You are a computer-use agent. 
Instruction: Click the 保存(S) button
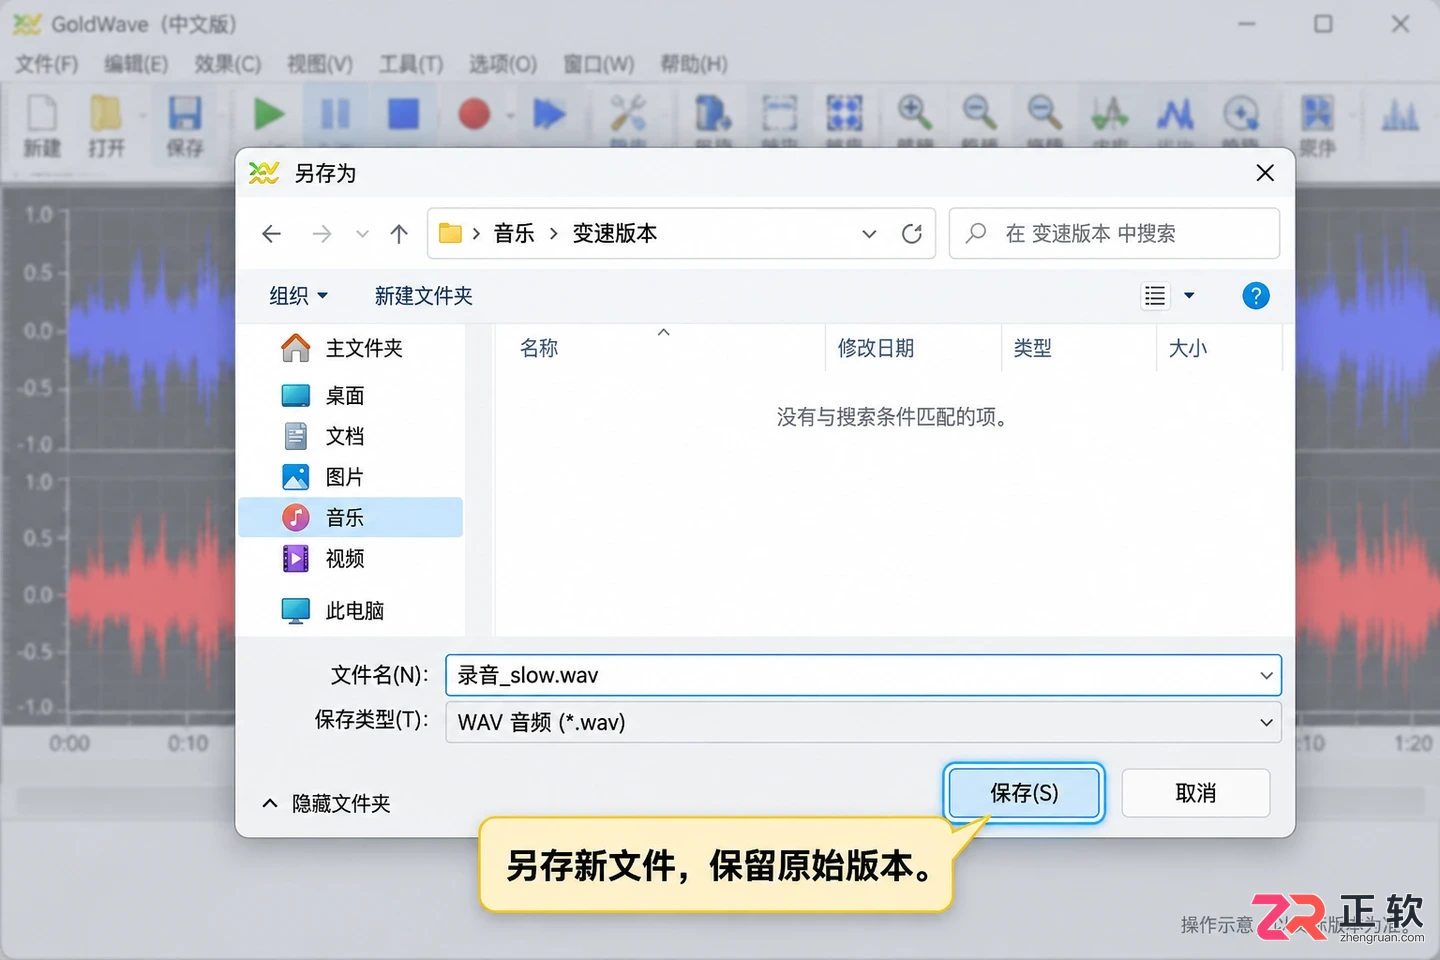point(1024,793)
